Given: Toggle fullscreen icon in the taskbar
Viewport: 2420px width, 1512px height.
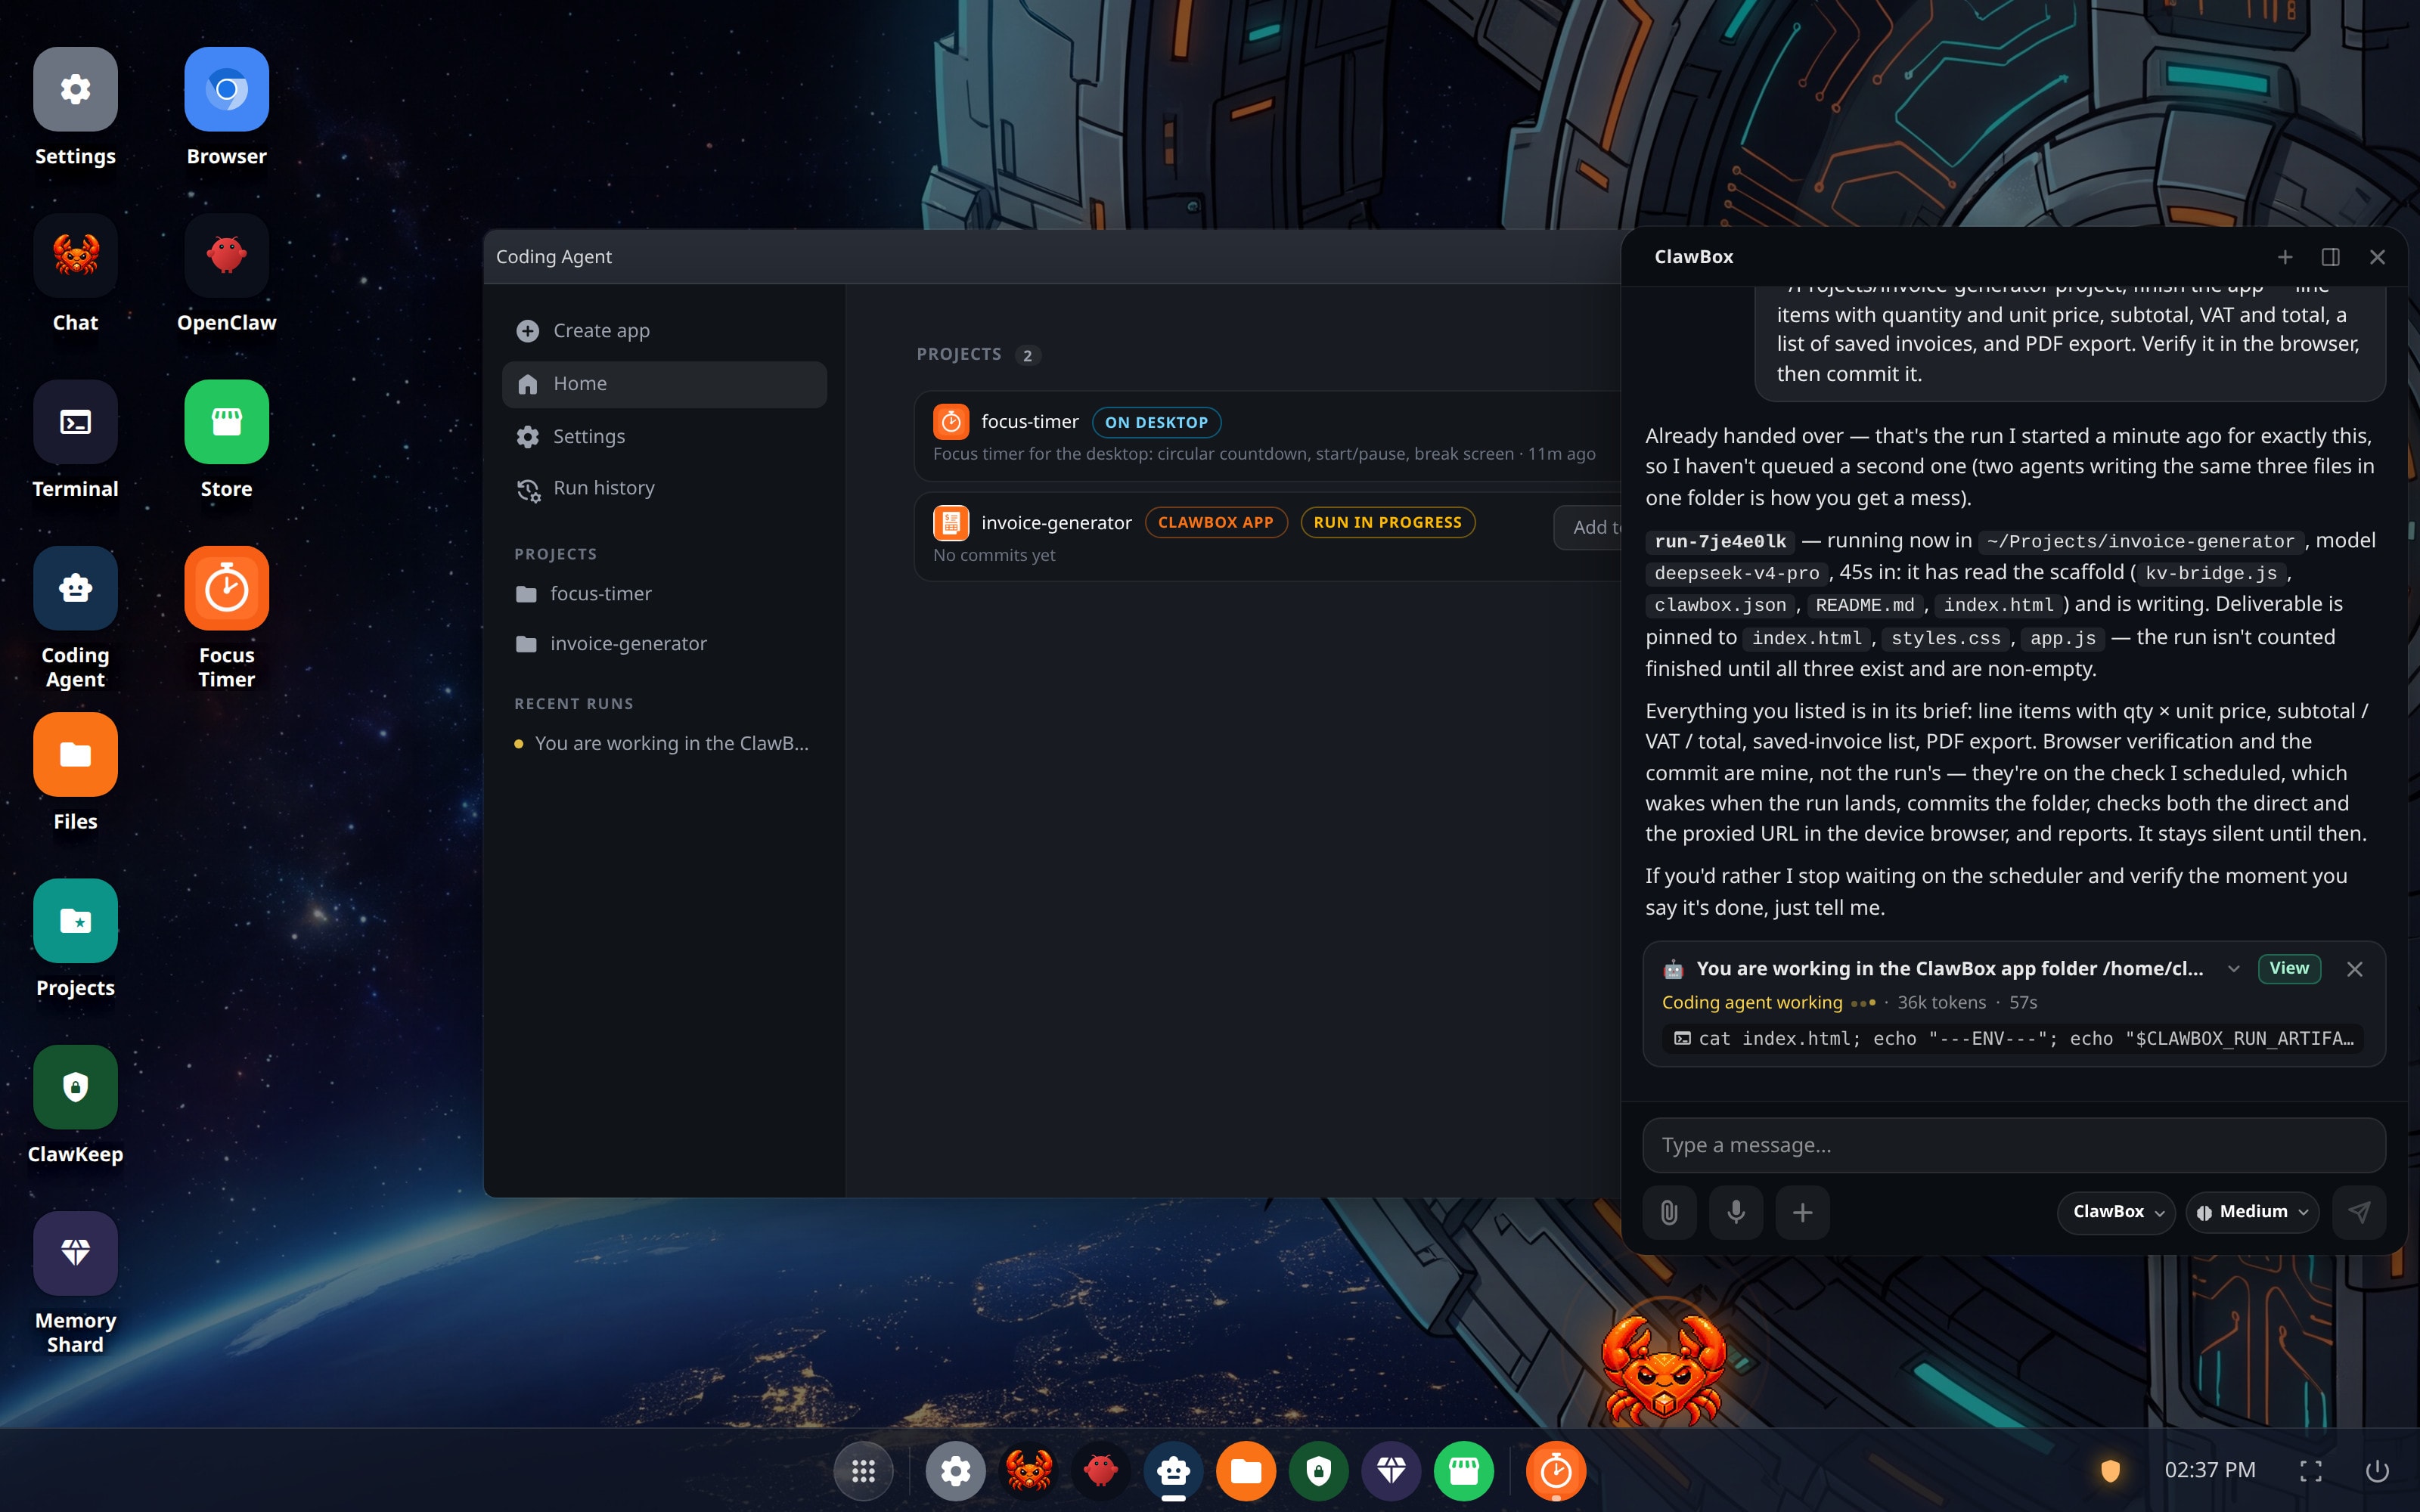Looking at the screenshot, I should point(2311,1471).
